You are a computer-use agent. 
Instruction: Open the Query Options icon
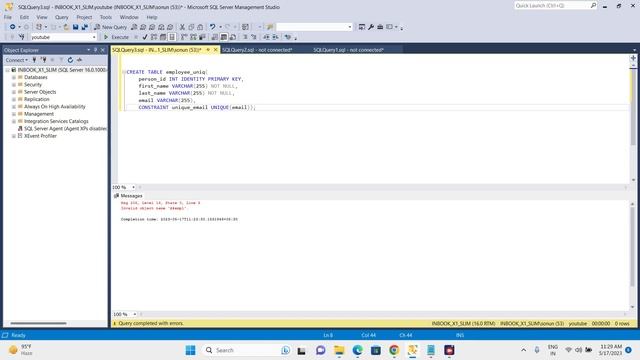(162, 37)
